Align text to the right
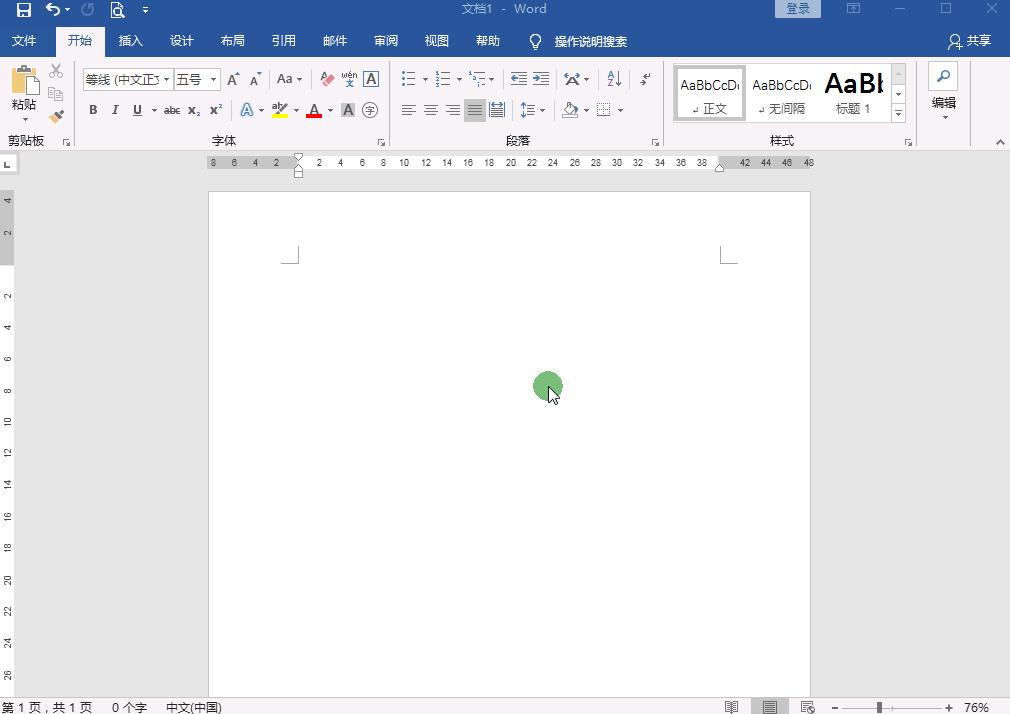Image resolution: width=1010 pixels, height=714 pixels. [453, 110]
